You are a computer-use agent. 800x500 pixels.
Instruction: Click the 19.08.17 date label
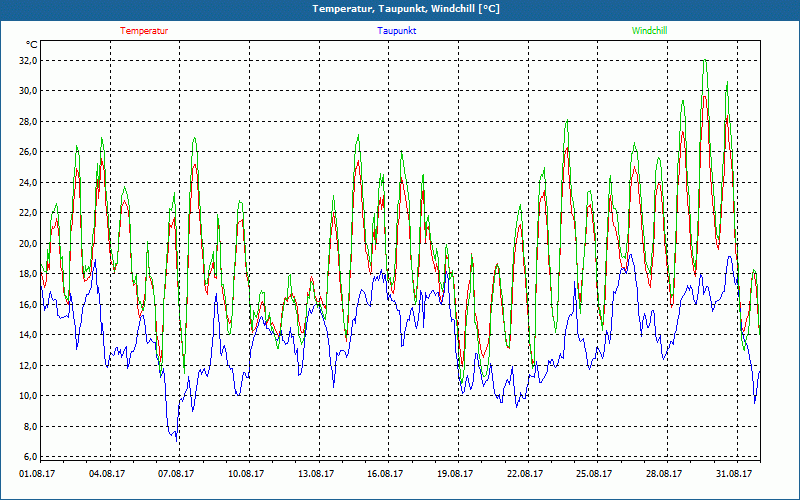tap(455, 474)
